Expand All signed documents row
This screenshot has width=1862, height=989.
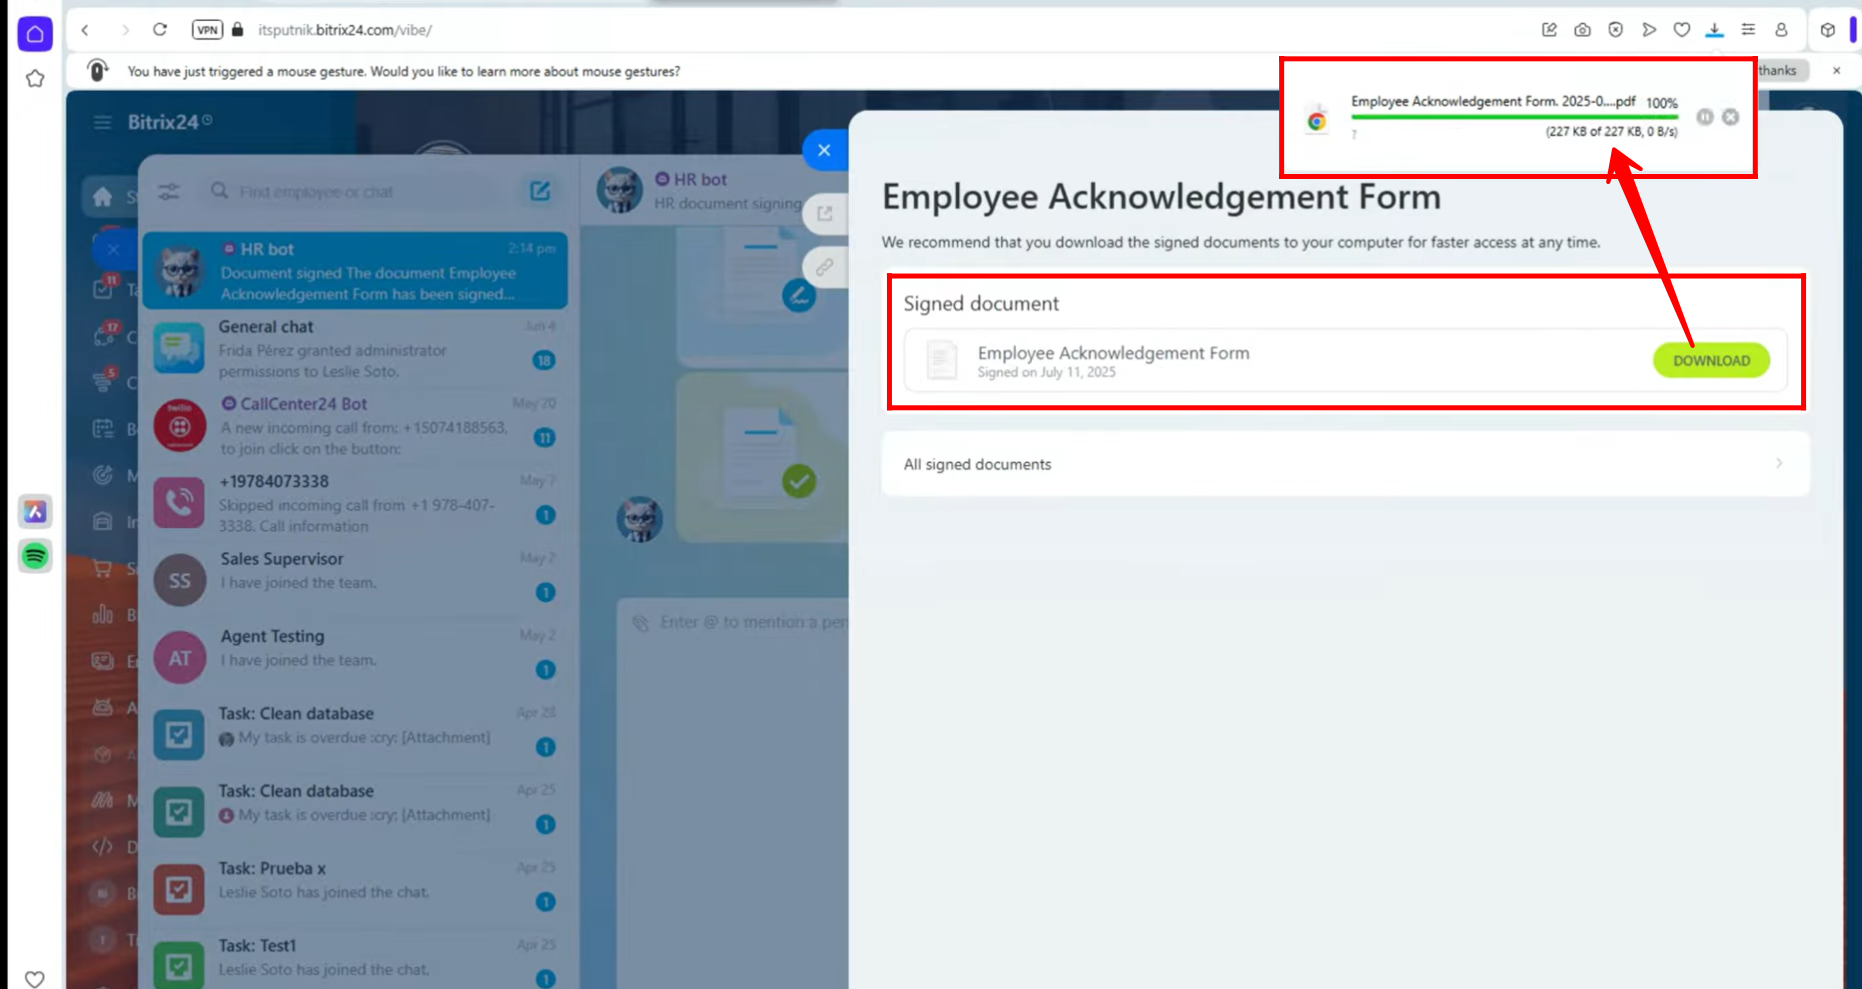[x=1345, y=464]
